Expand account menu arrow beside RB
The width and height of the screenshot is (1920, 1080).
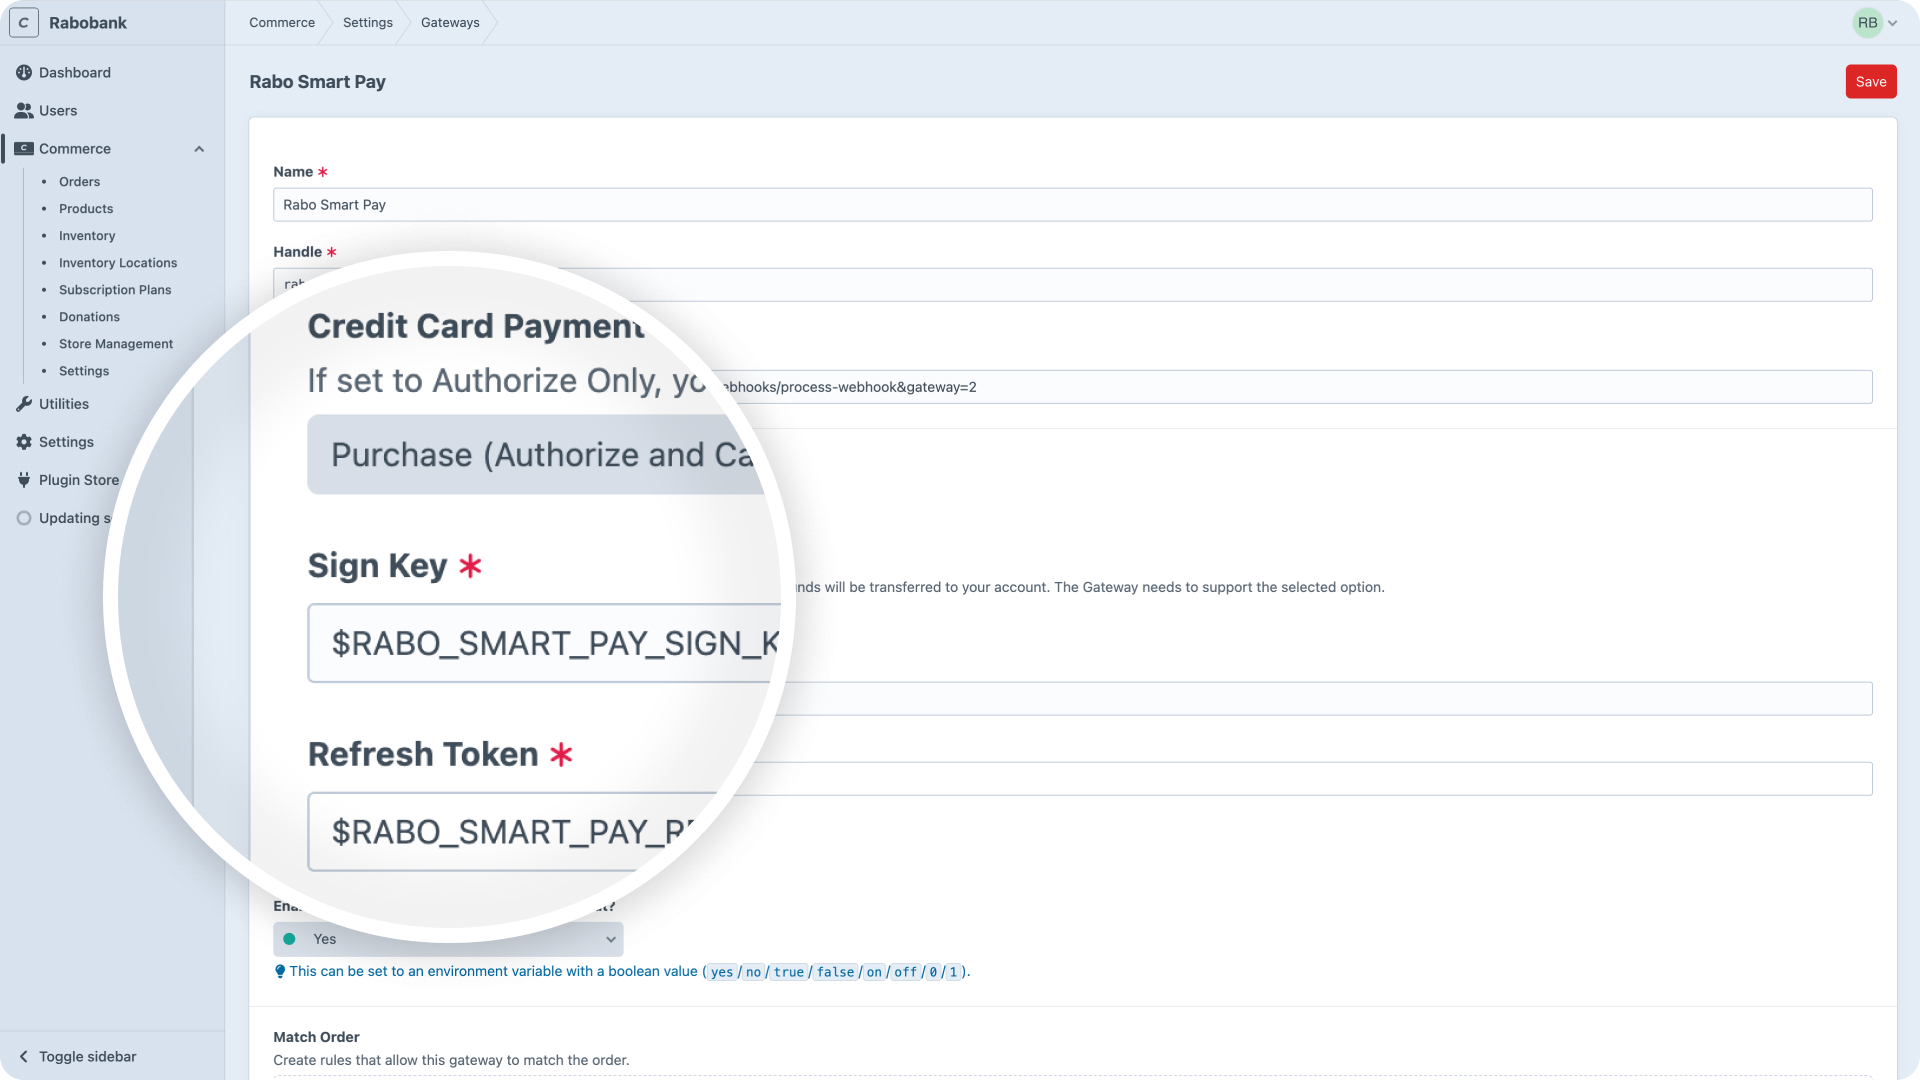tap(1893, 23)
